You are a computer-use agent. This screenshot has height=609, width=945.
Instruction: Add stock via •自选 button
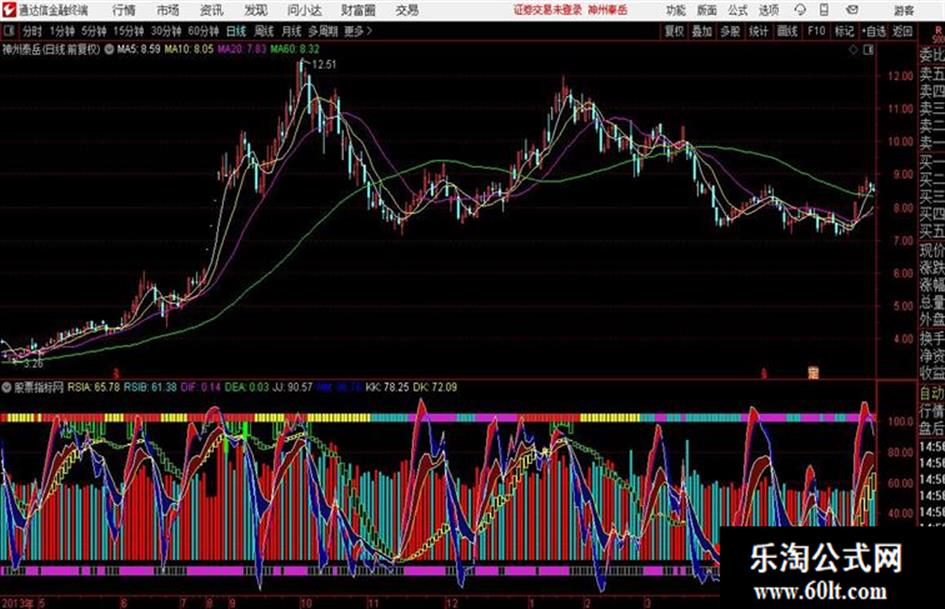pyautogui.click(x=873, y=31)
